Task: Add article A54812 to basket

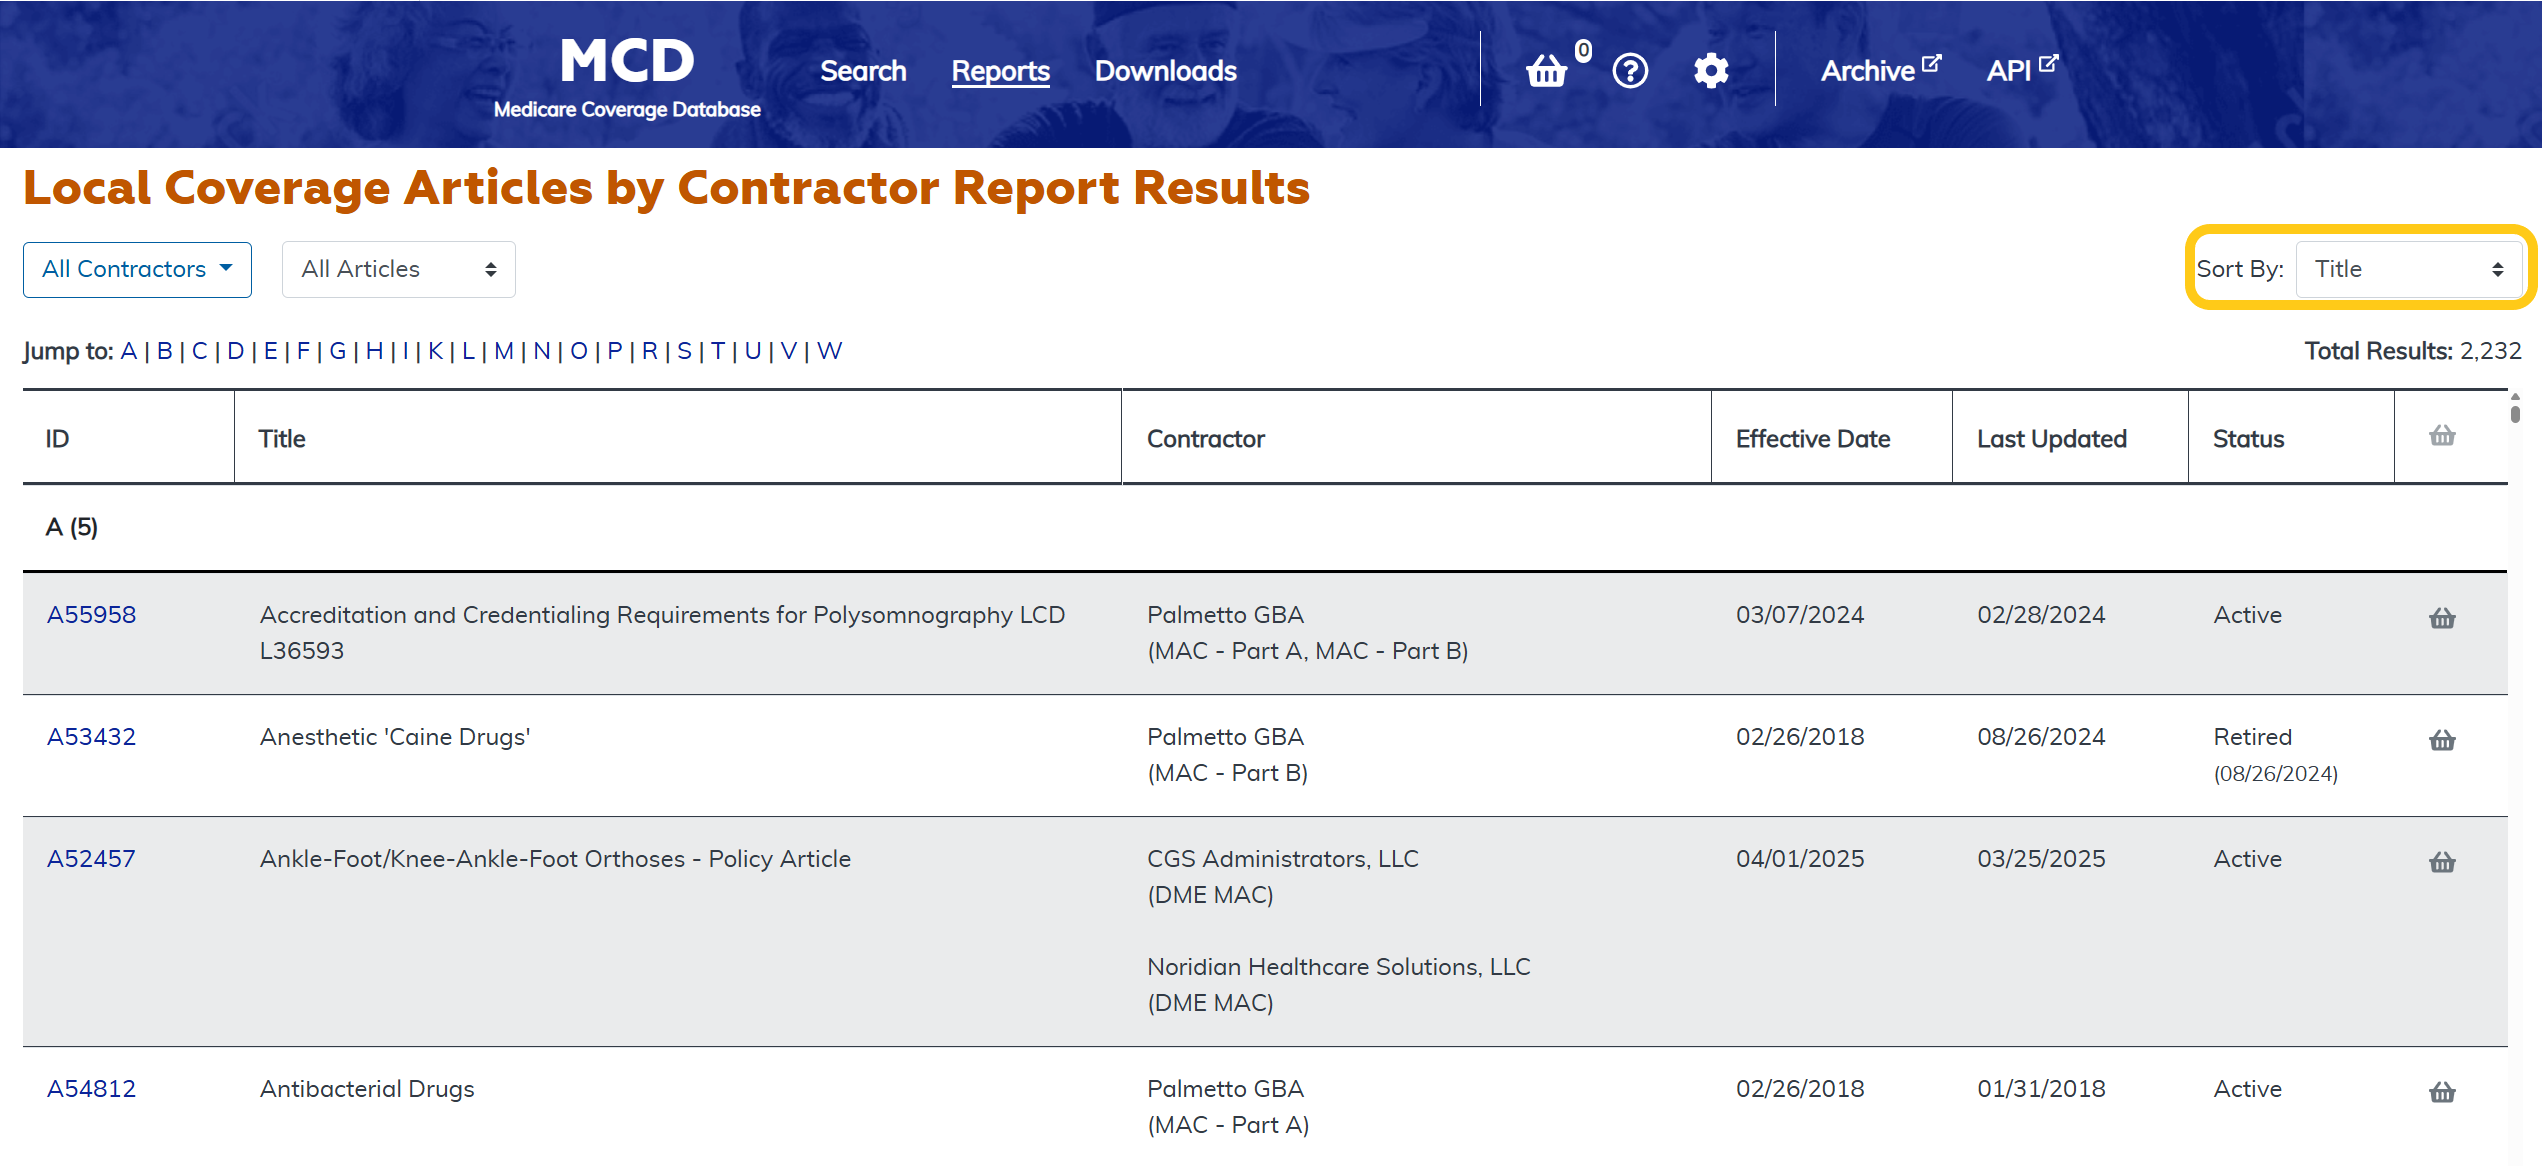Action: click(x=2442, y=1092)
